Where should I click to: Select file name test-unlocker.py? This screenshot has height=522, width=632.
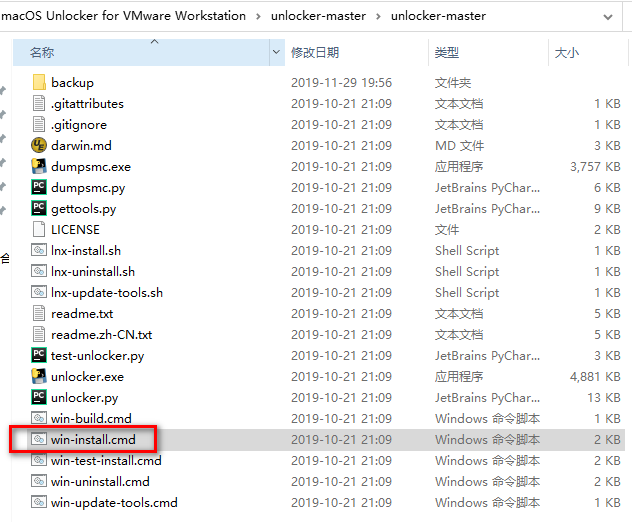click(98, 356)
